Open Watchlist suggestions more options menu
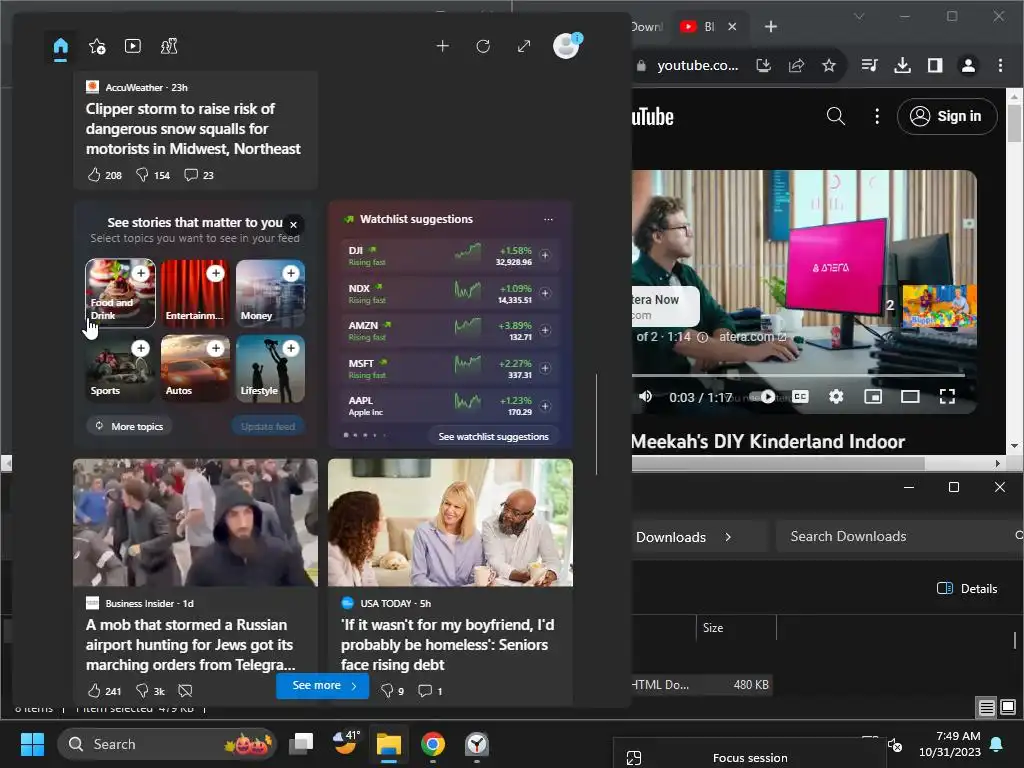The height and width of the screenshot is (768, 1024). coord(549,219)
